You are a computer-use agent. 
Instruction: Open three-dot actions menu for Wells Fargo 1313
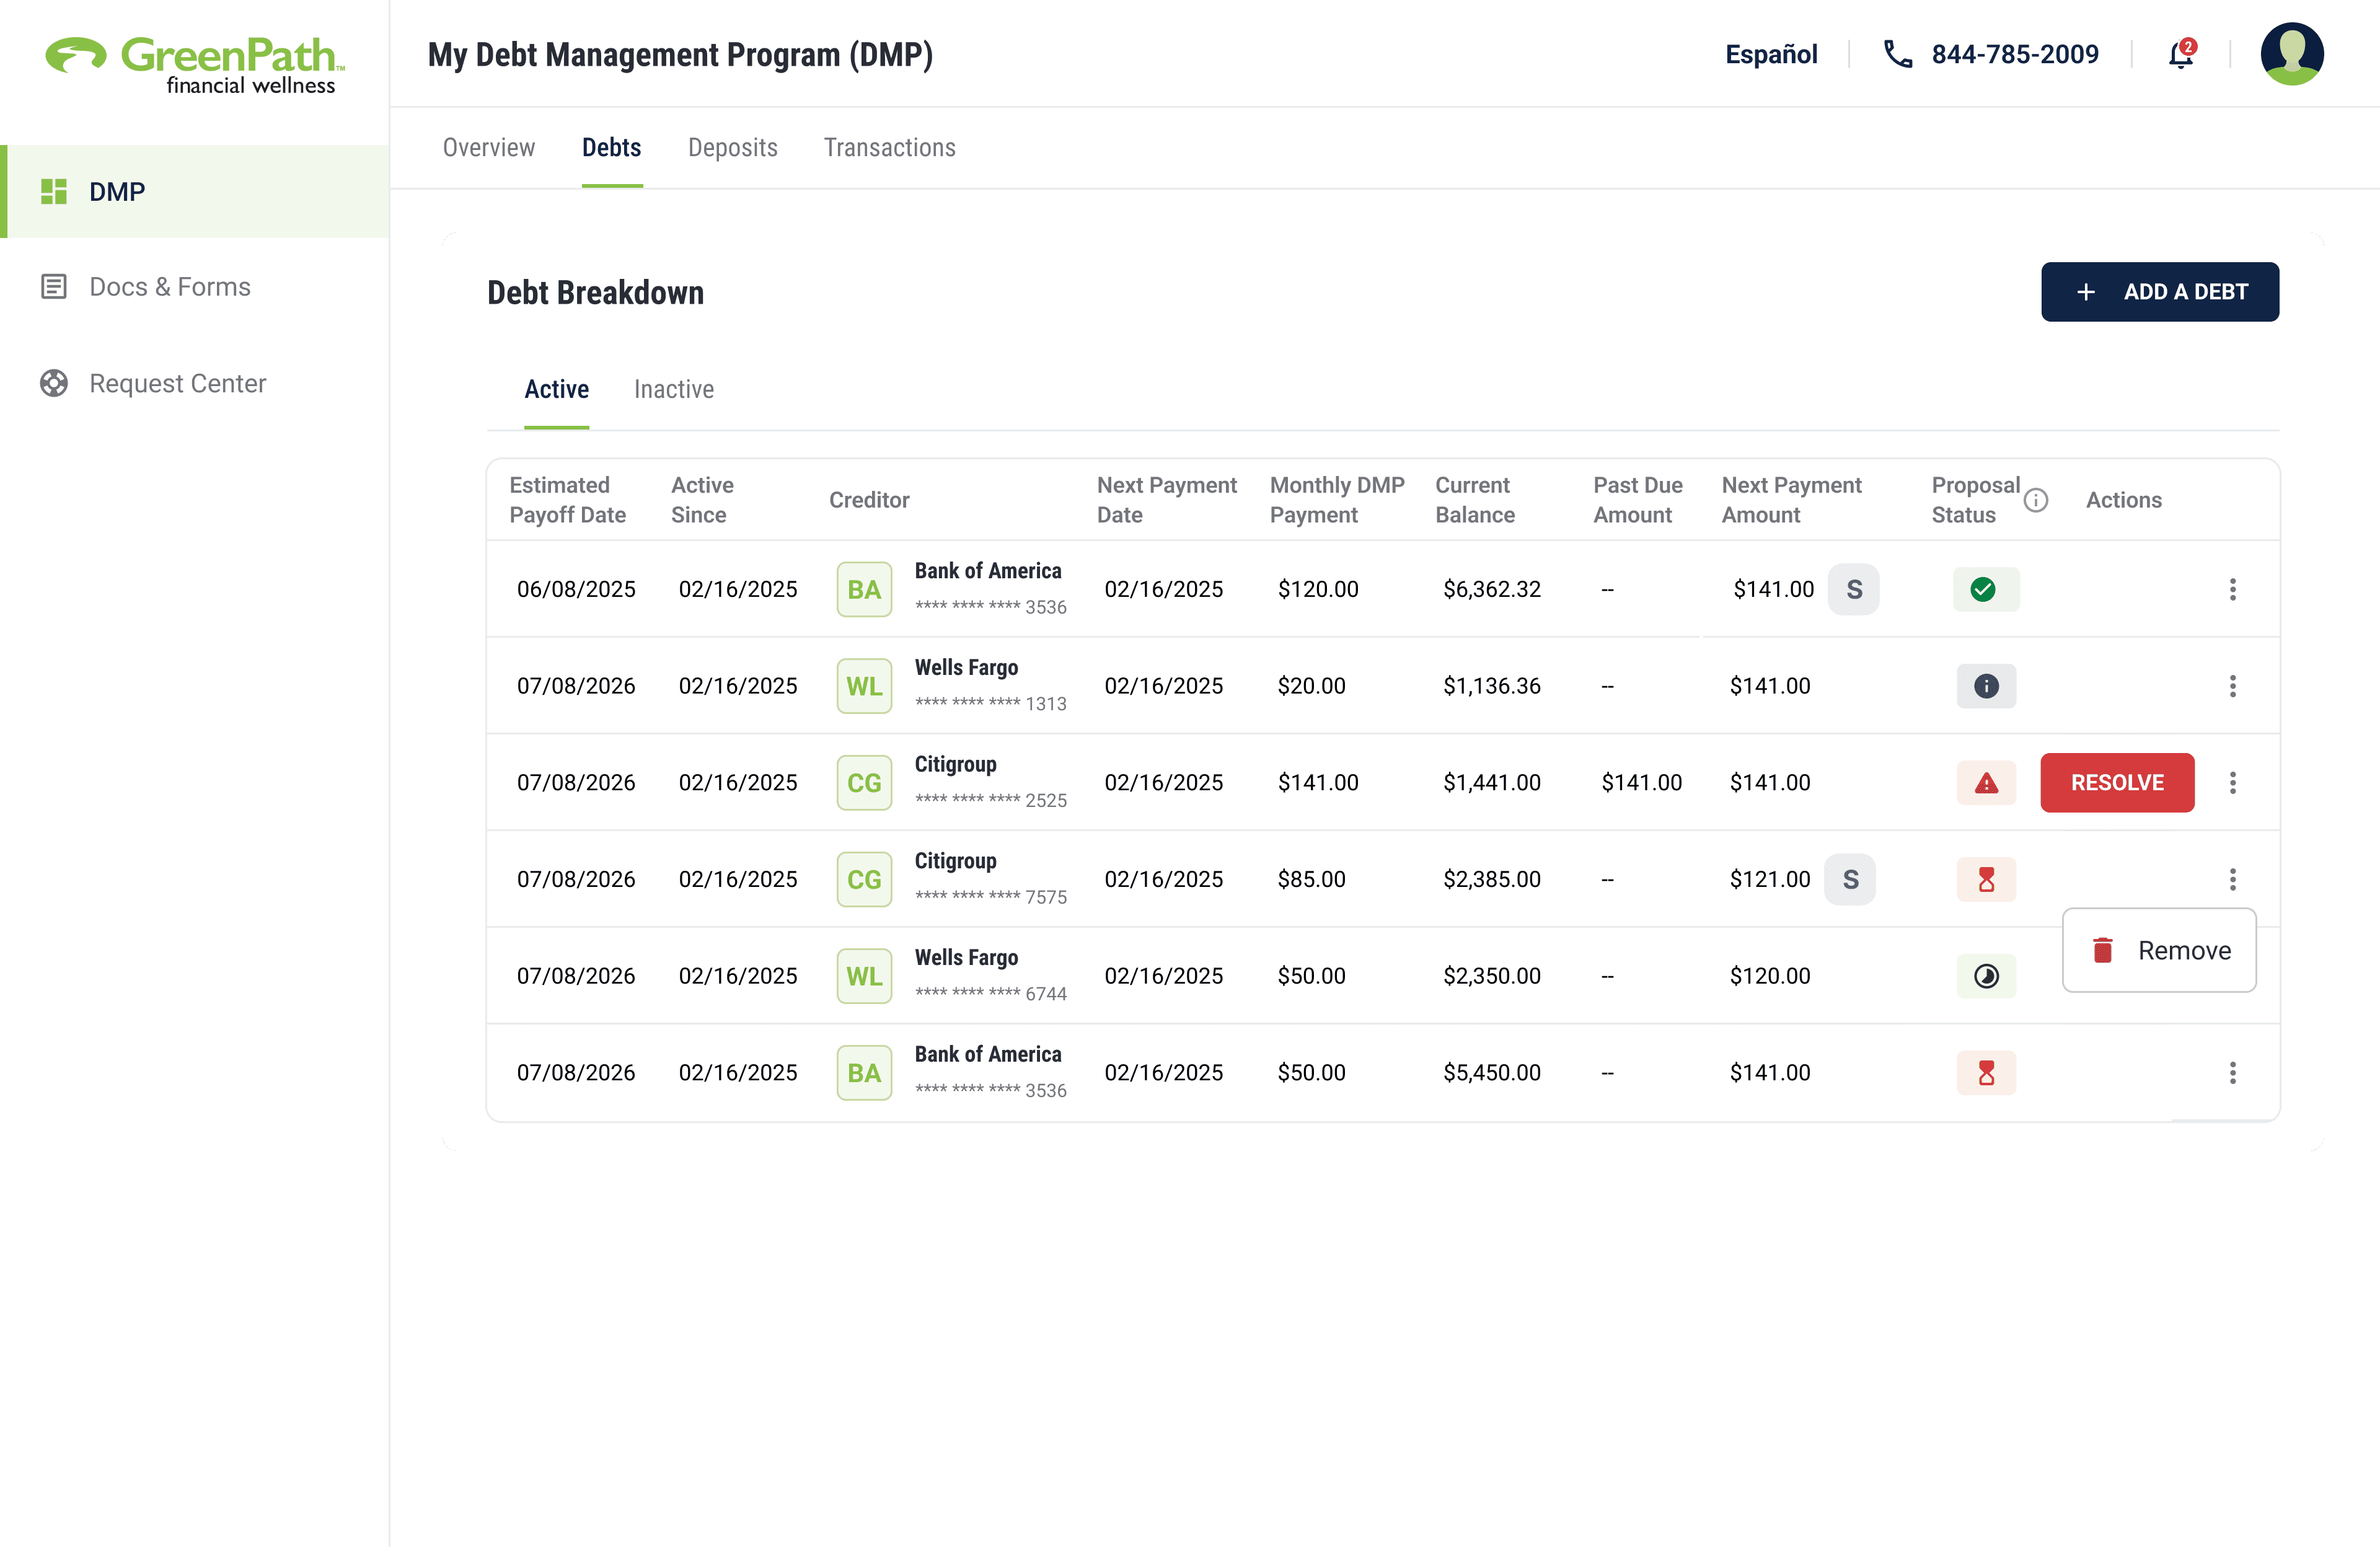click(2232, 686)
